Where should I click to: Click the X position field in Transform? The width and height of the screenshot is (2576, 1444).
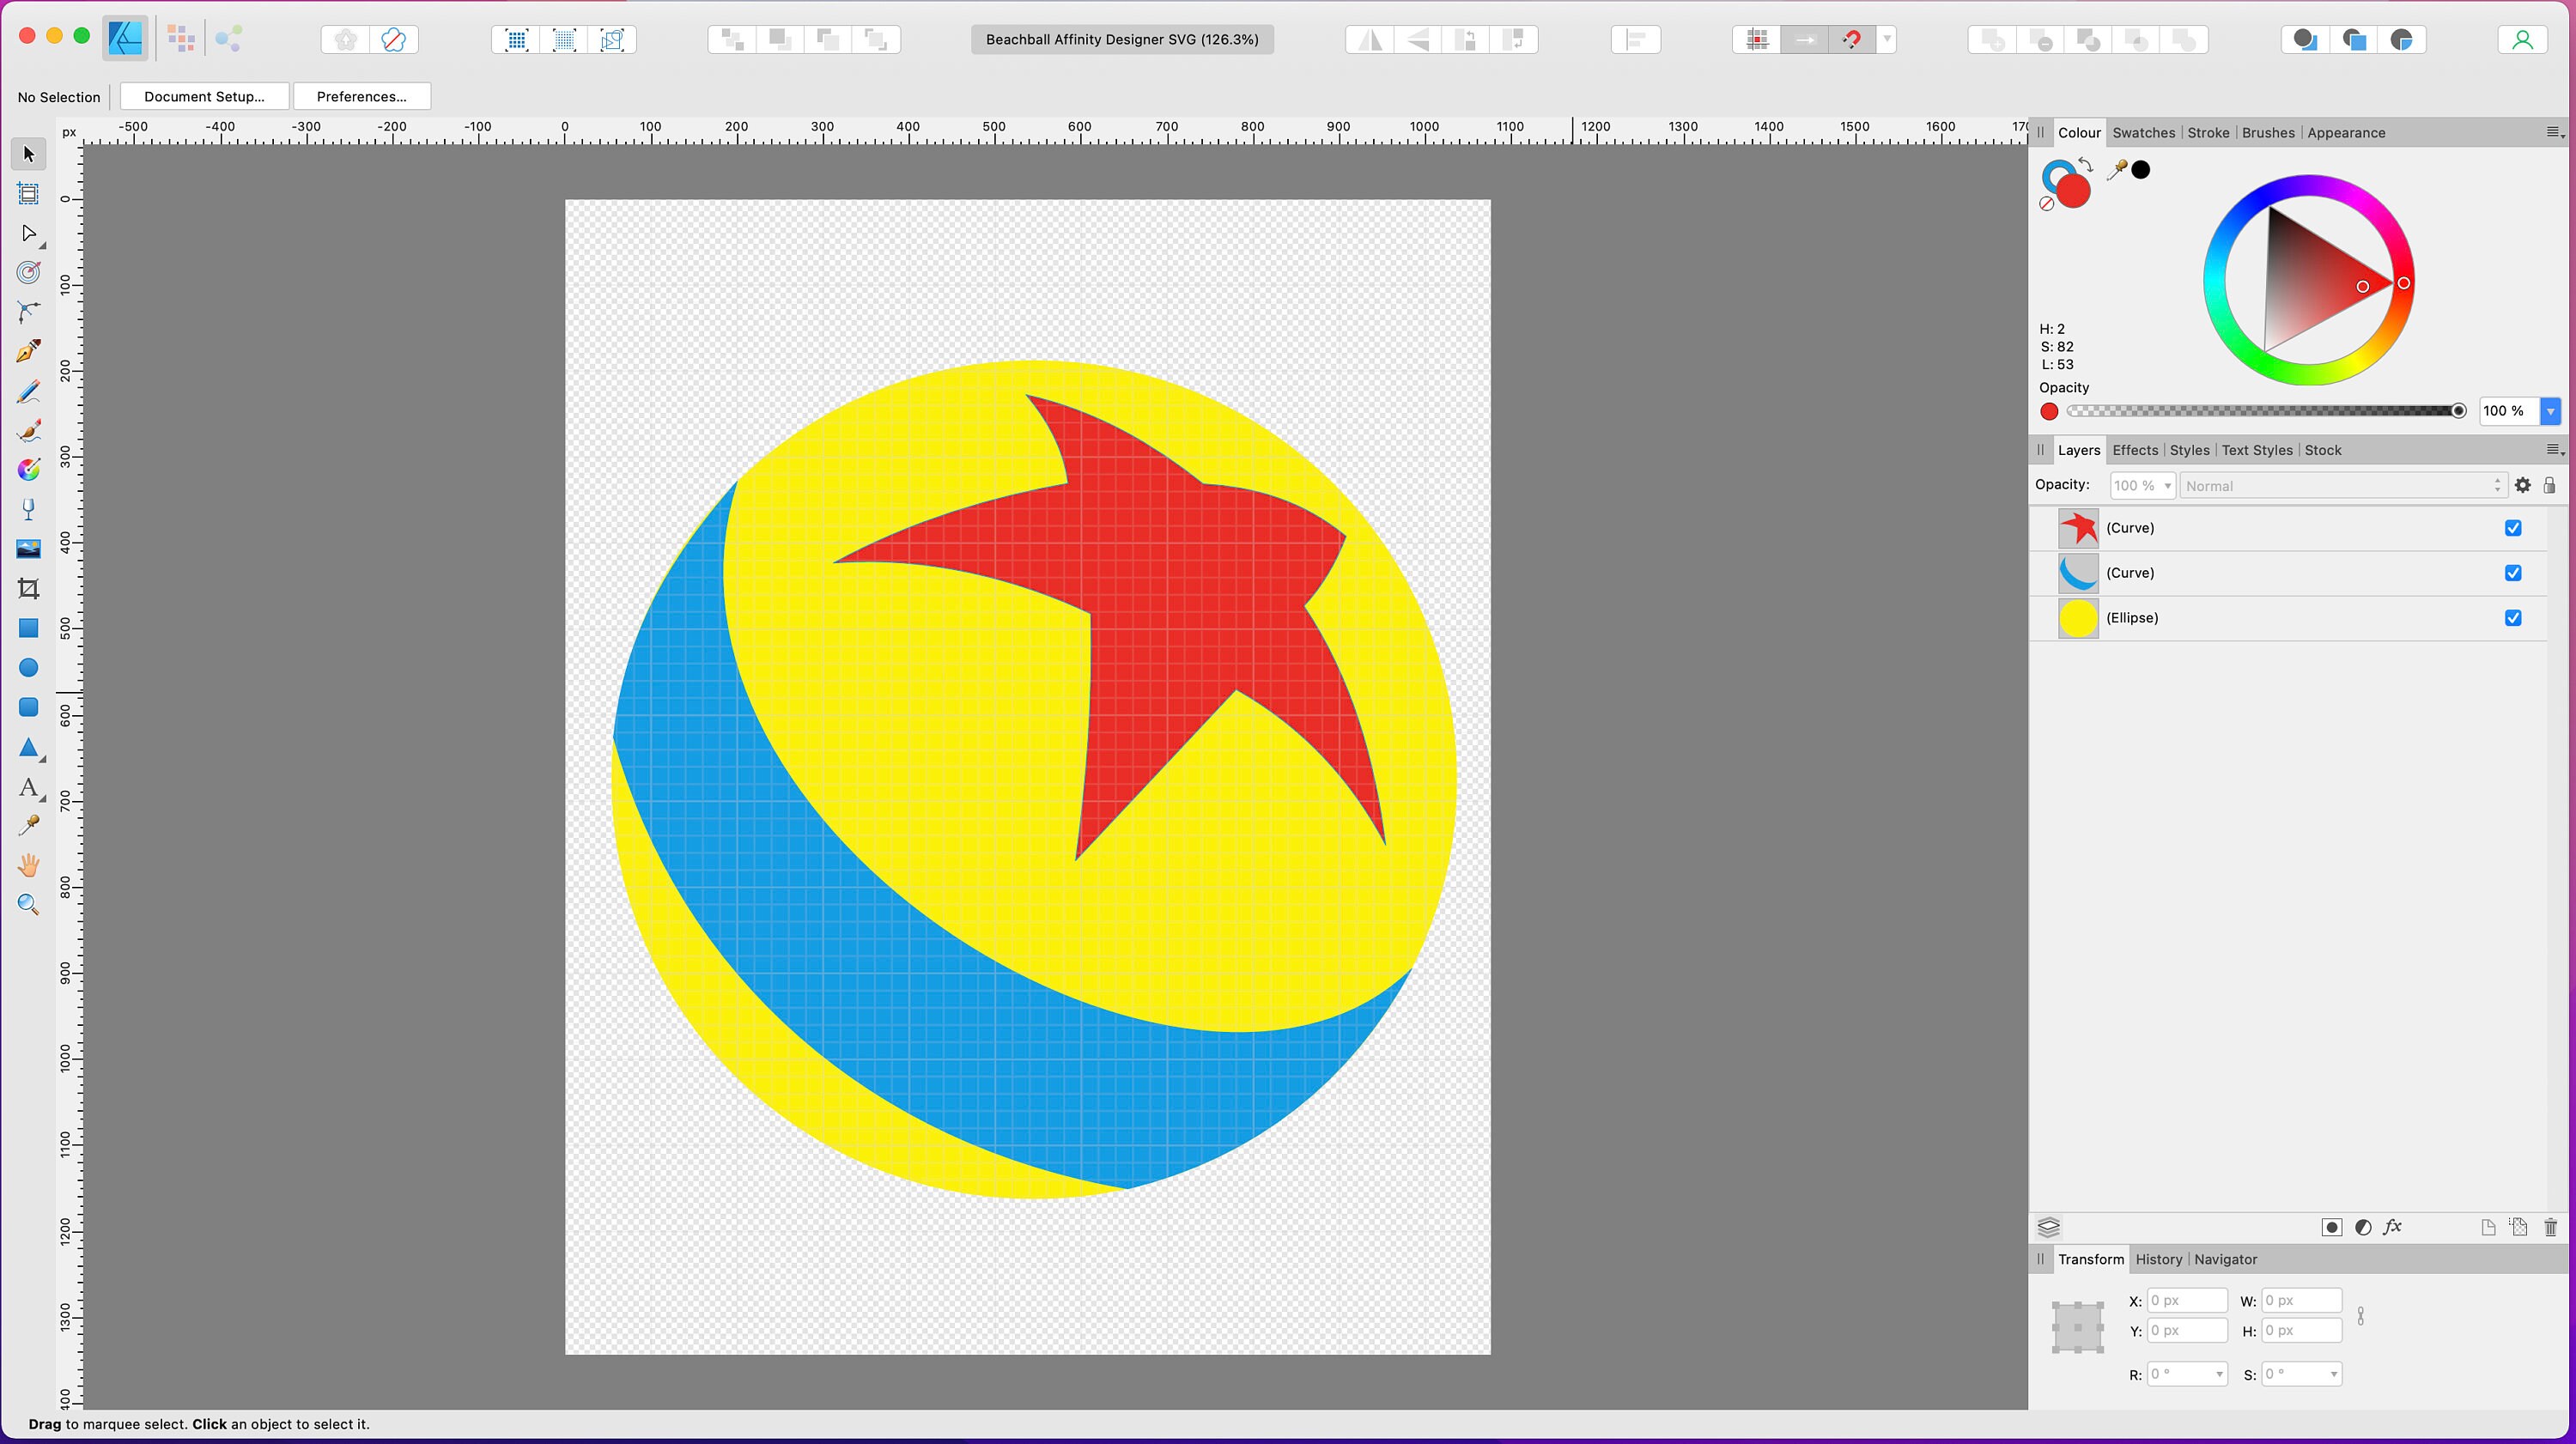click(x=2187, y=1300)
